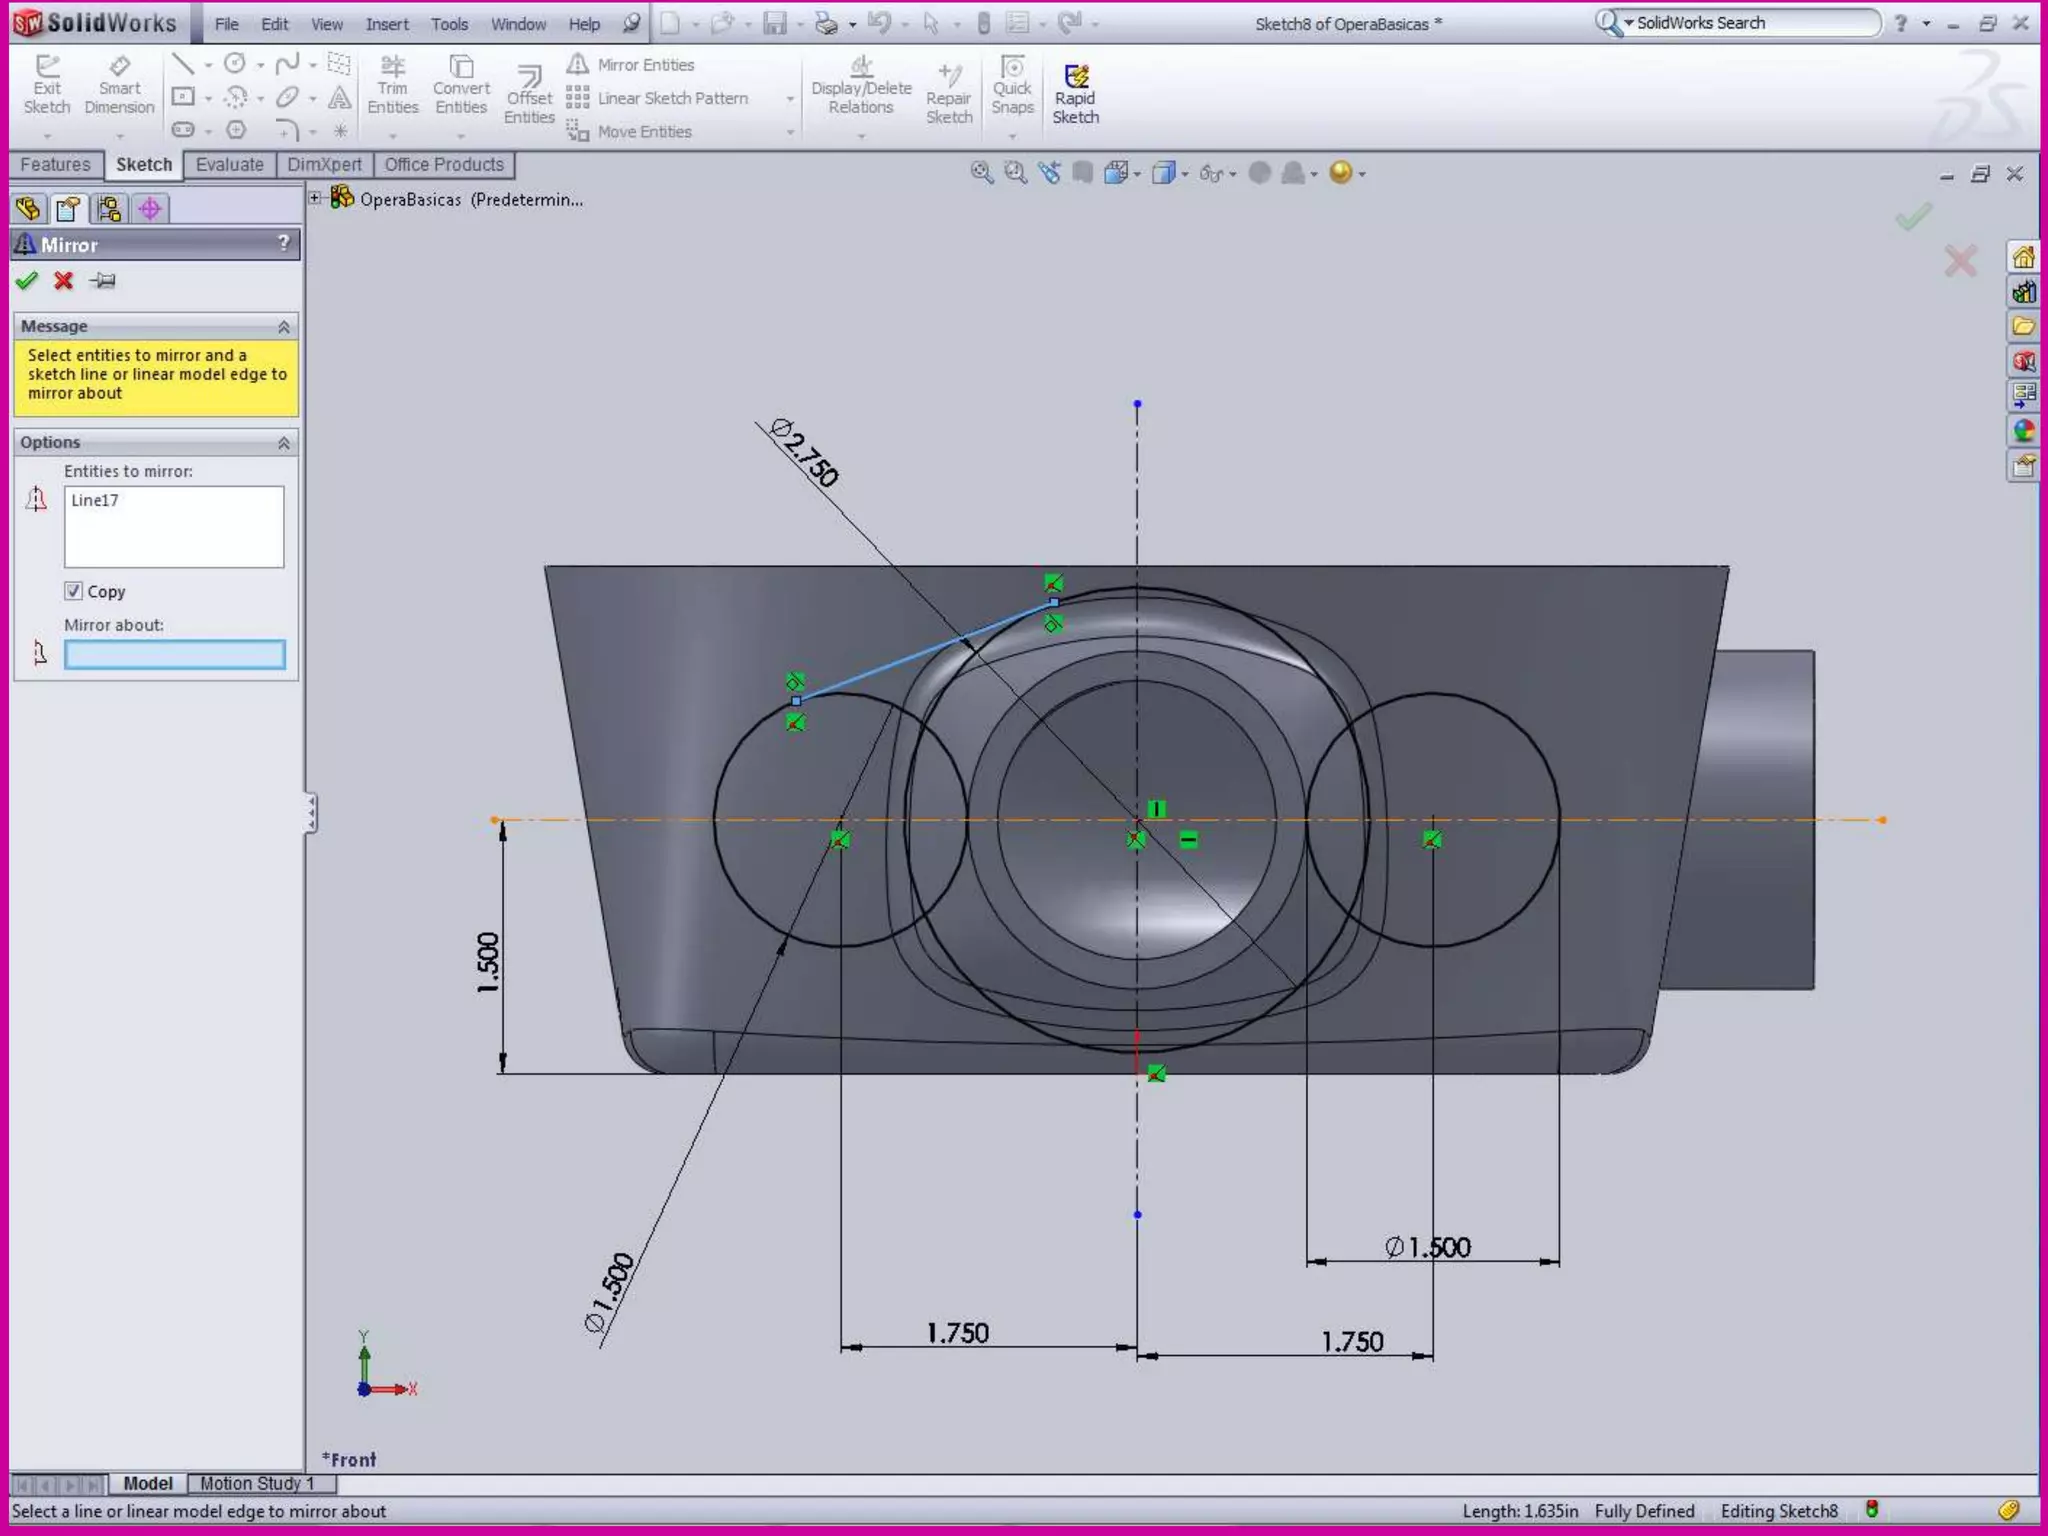Viewport: 2048px width, 1536px height.
Task: Accept Mirror with green checkmark
Action: click(x=27, y=281)
